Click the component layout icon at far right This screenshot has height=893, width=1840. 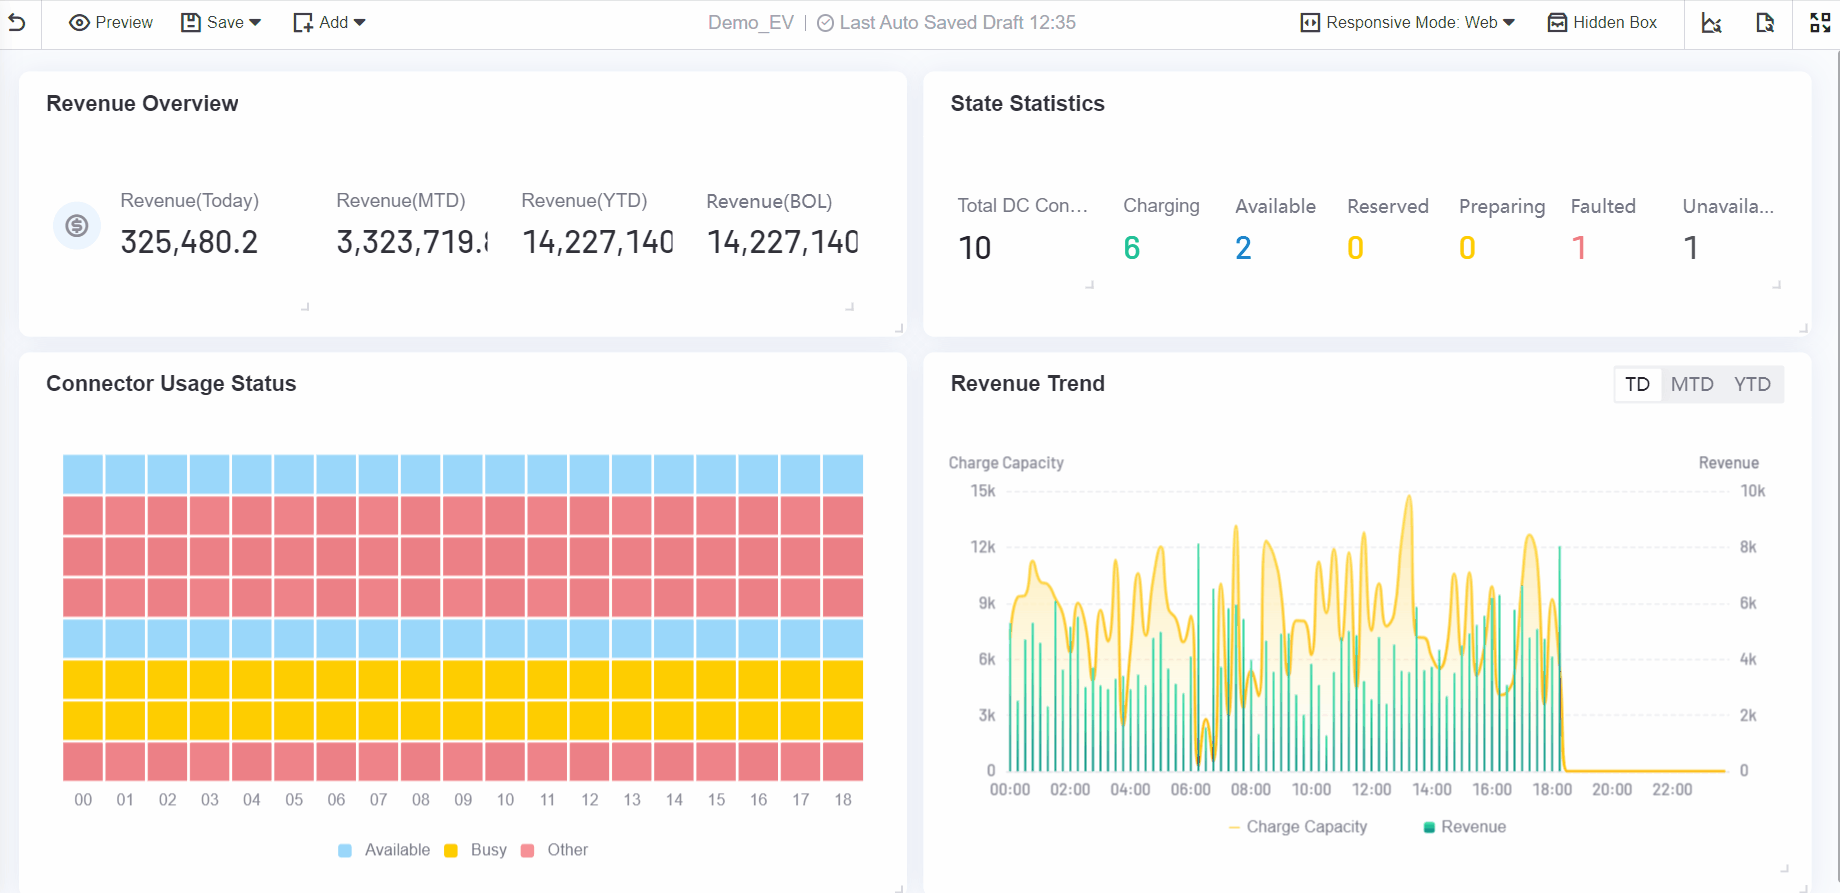1820,23
